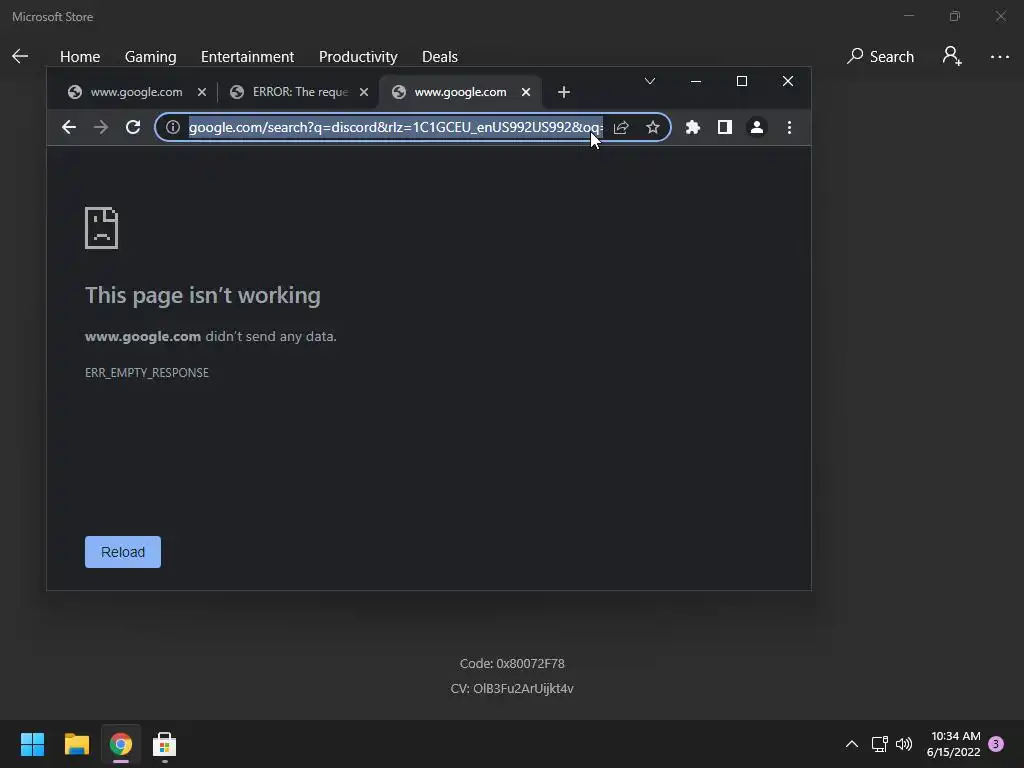1024x768 pixels.
Task: Open Microsoft Store Productivity tab
Action: [358, 57]
